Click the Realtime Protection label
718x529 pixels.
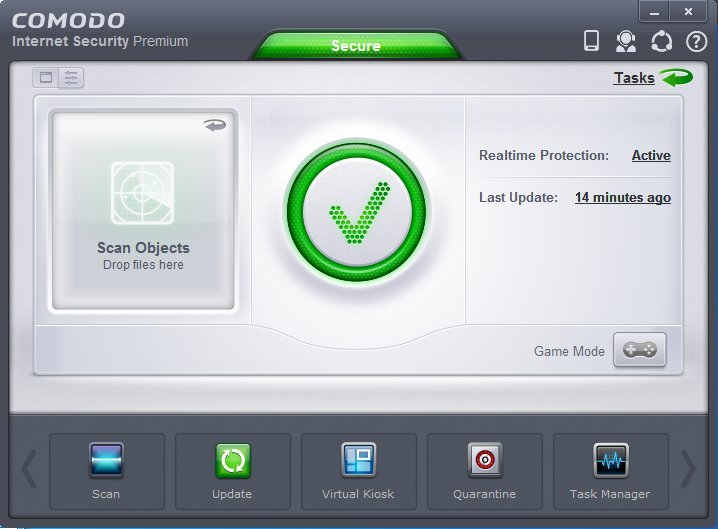point(544,155)
